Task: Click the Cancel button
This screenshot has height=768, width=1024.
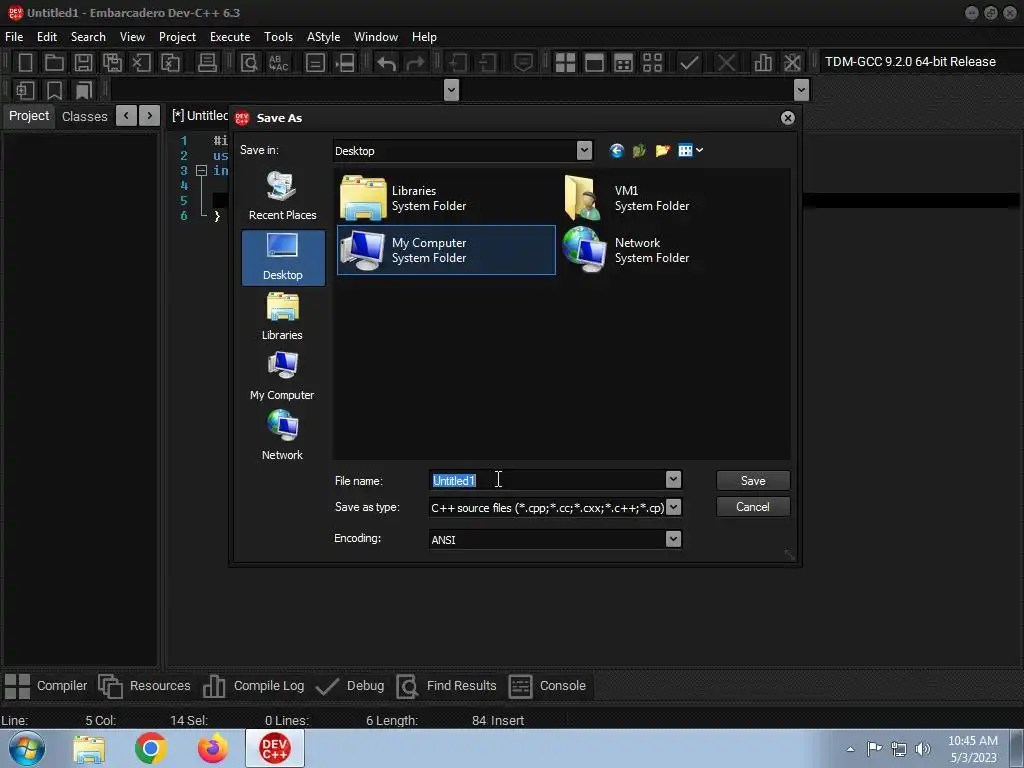Action: click(753, 507)
